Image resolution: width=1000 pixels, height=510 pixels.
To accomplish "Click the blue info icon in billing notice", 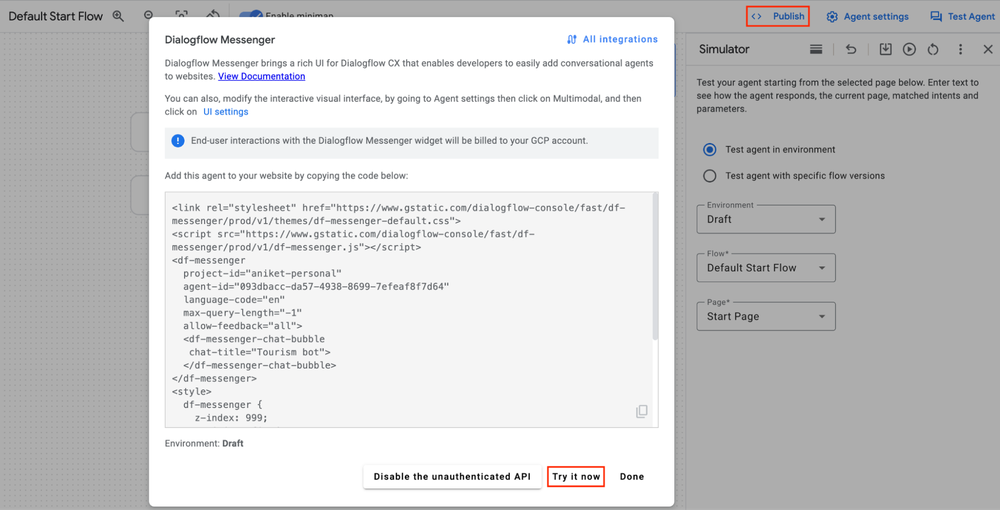I will tap(178, 141).
